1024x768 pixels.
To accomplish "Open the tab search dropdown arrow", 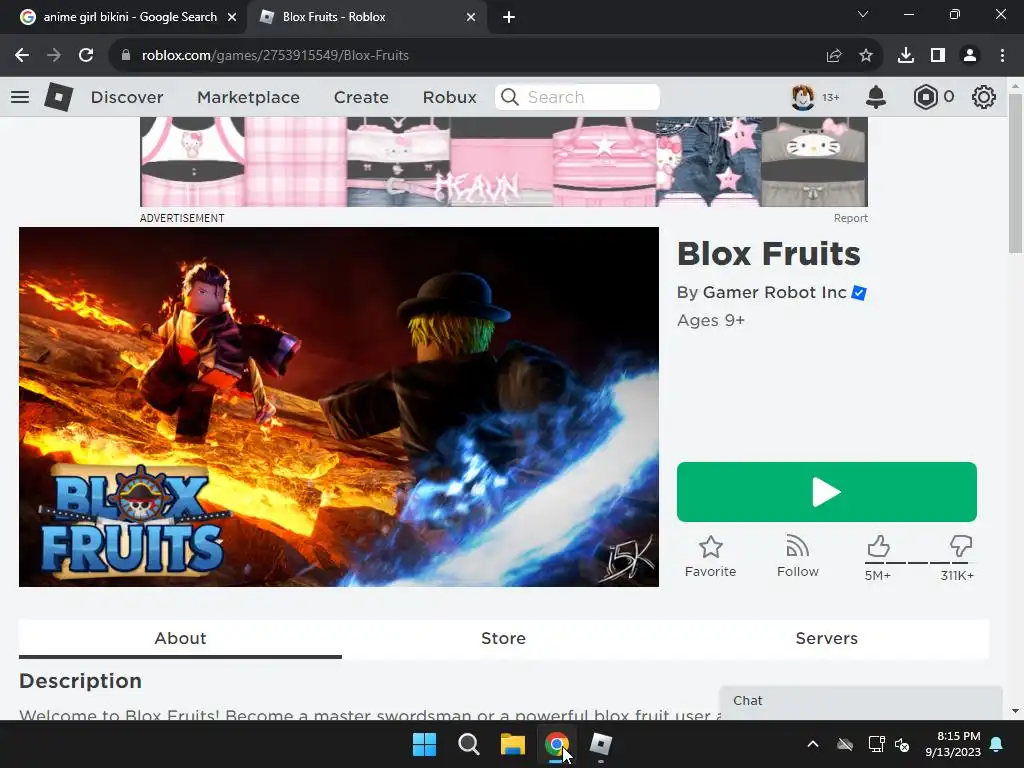I will (863, 14).
